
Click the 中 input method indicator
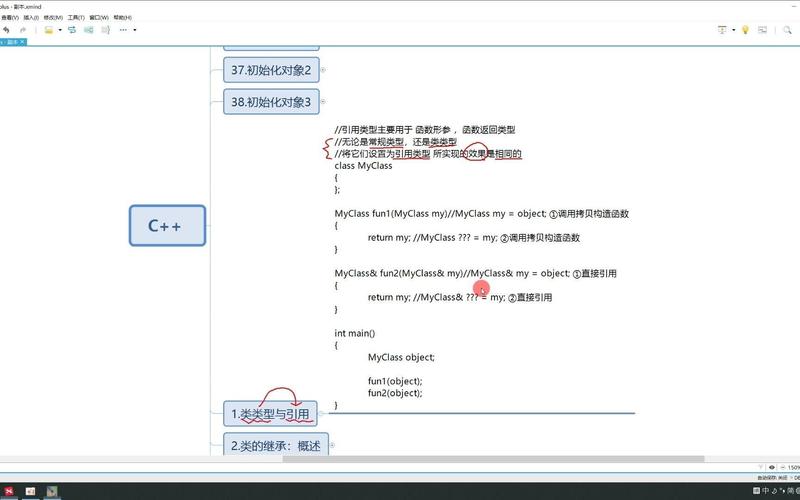click(x=765, y=490)
